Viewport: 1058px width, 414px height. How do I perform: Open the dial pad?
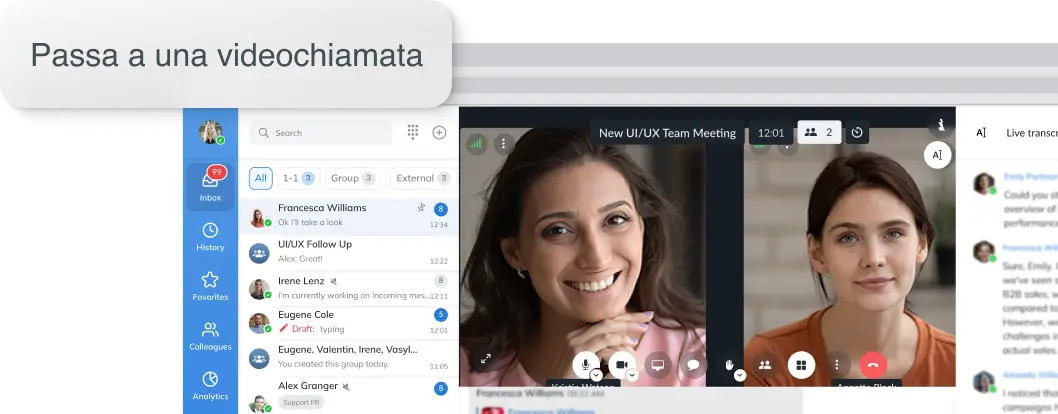(413, 133)
